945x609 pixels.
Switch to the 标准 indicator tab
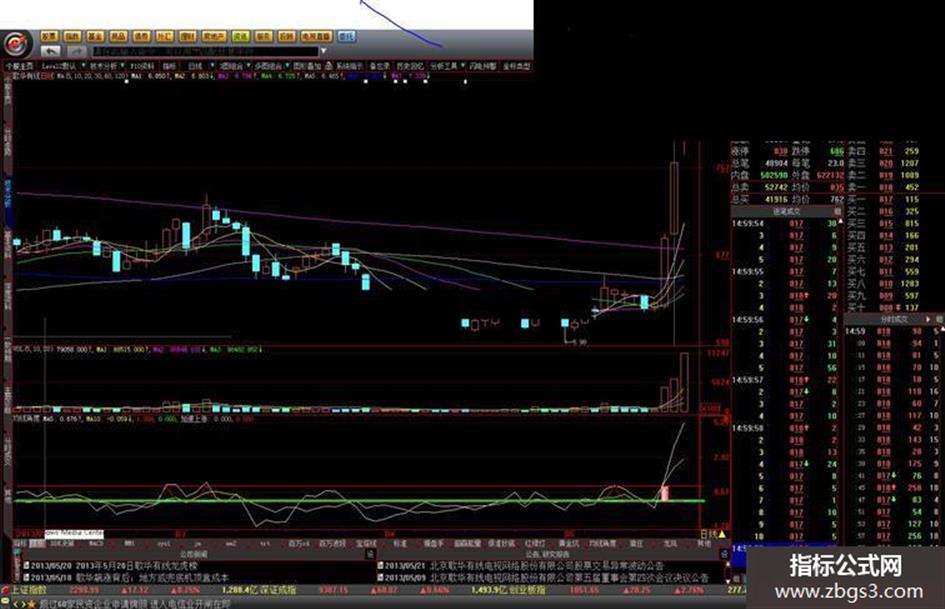(400, 543)
